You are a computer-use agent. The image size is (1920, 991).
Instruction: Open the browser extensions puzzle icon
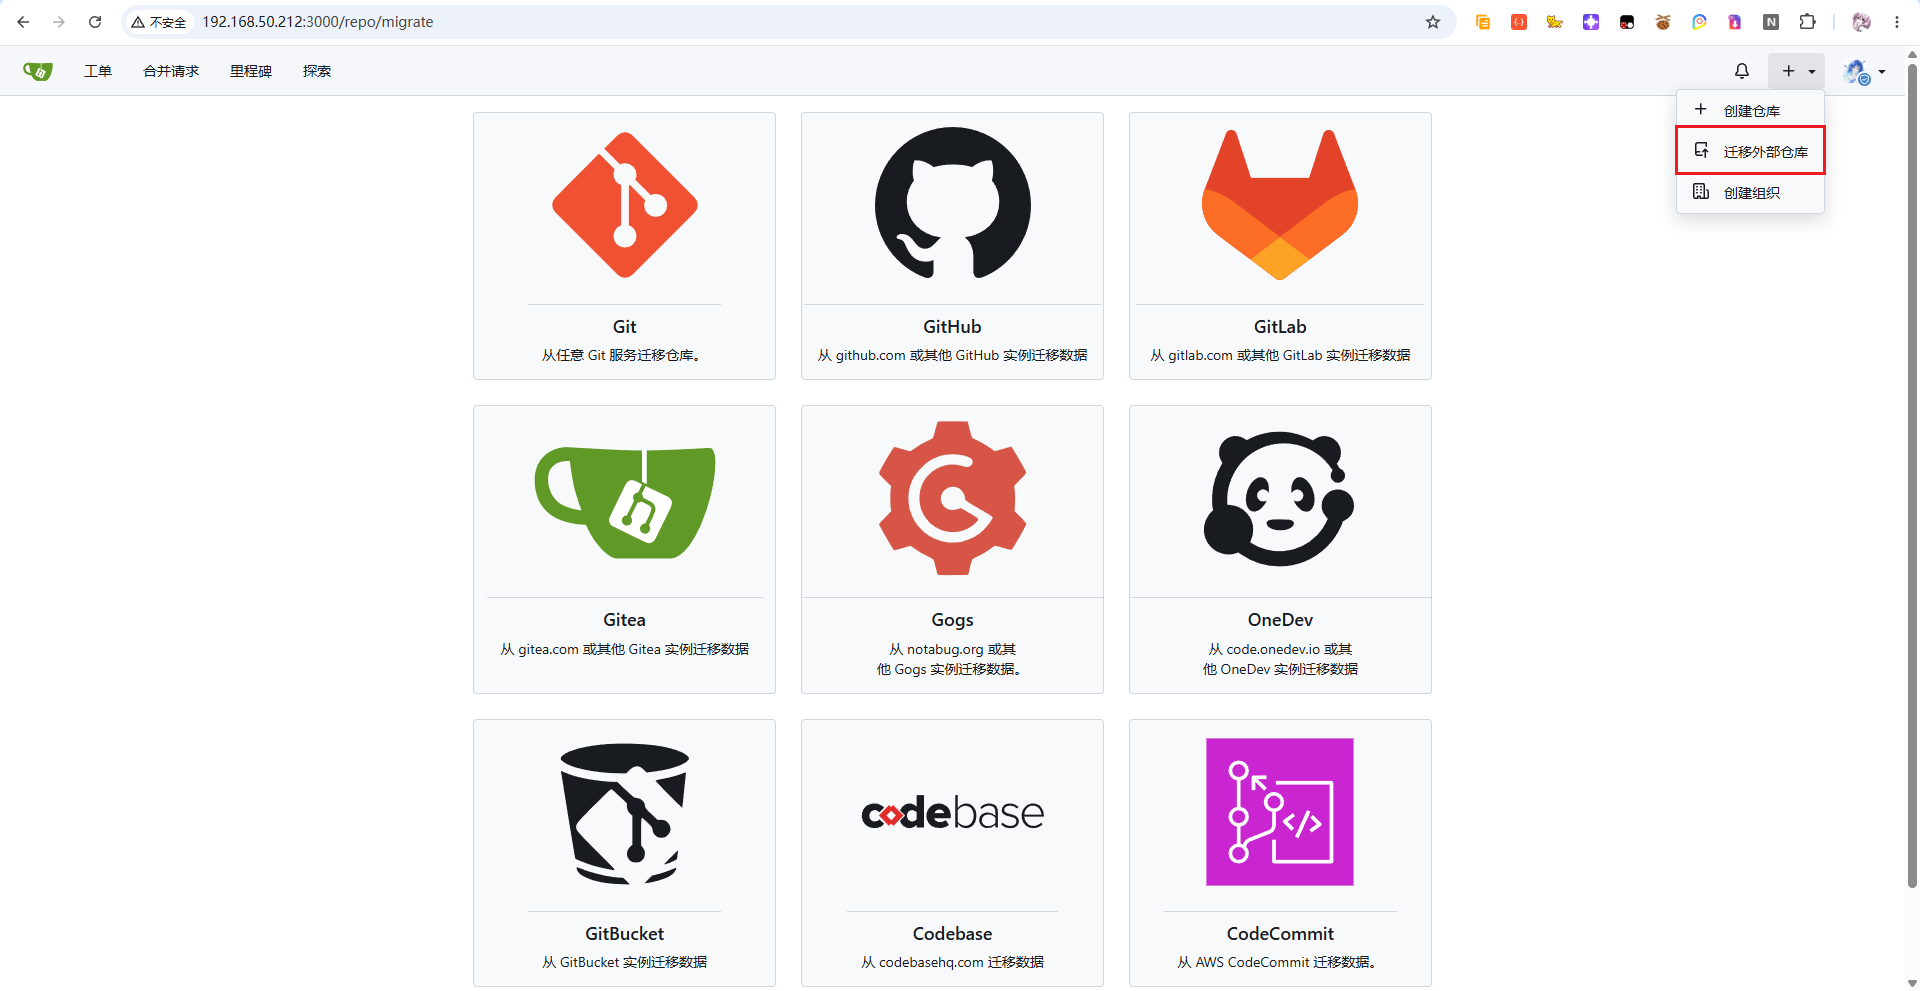[x=1807, y=22]
